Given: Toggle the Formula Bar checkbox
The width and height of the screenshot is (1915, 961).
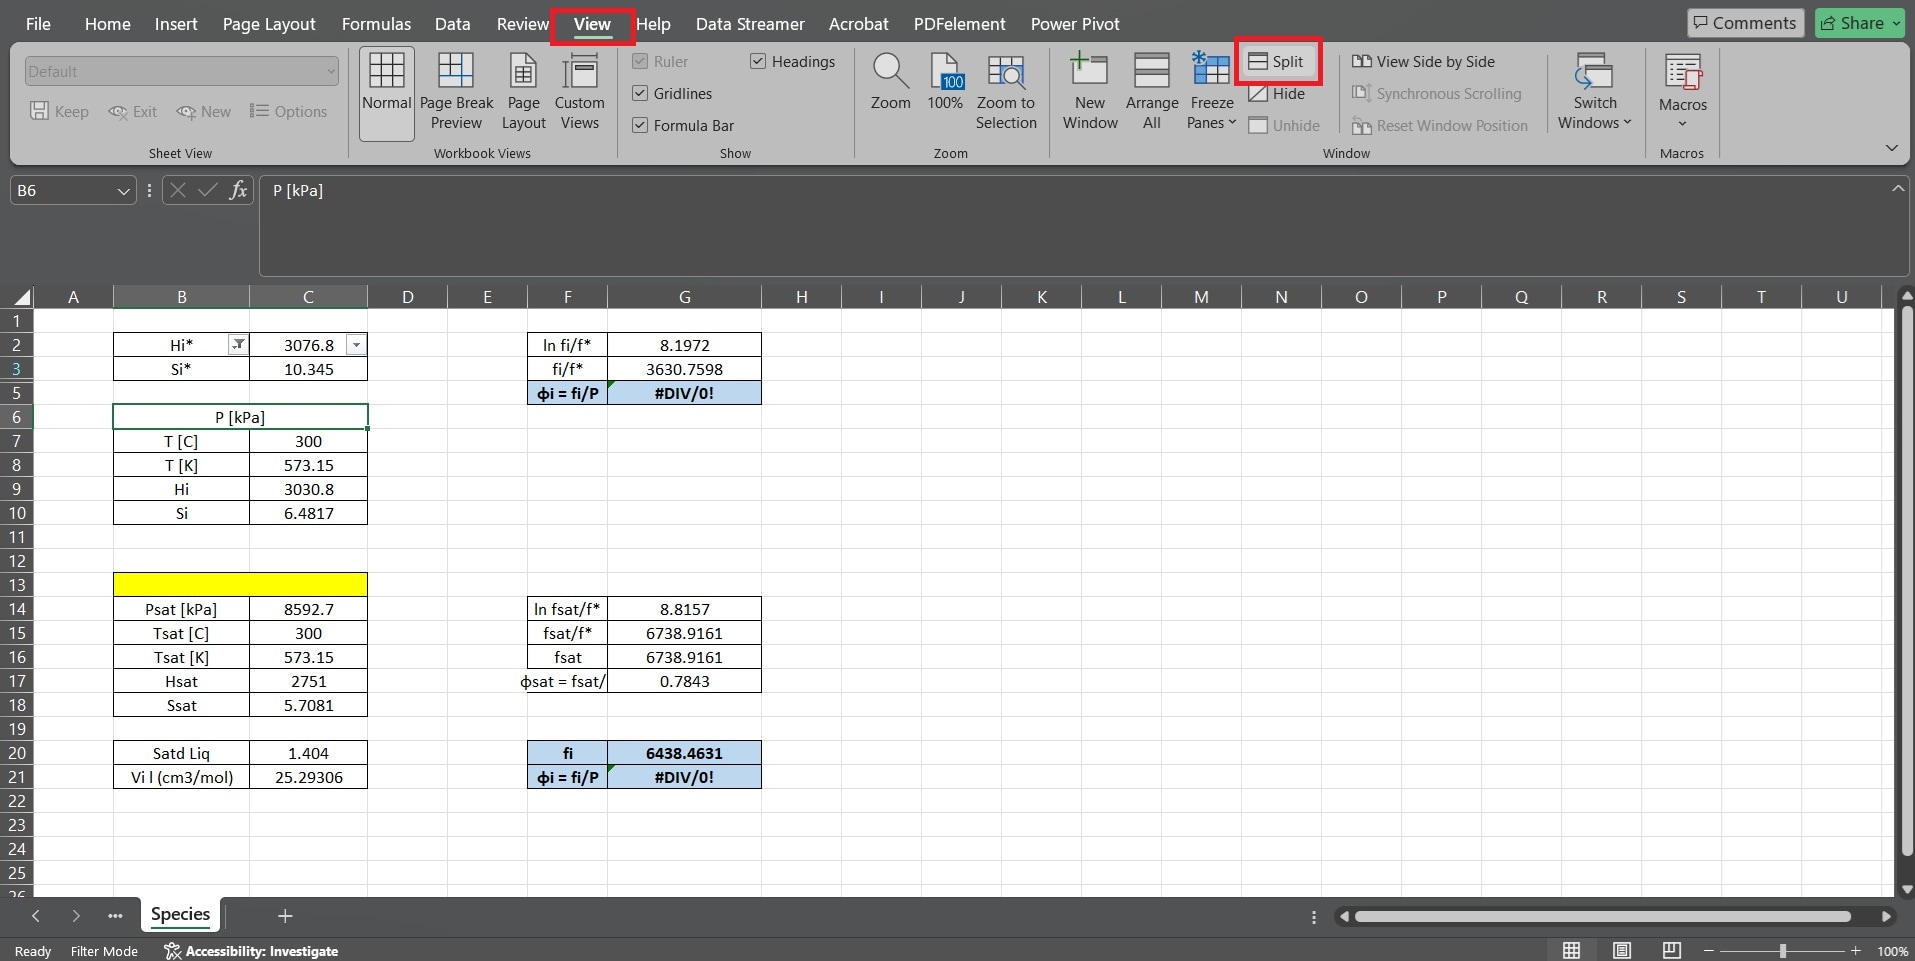Looking at the screenshot, I should tap(640, 126).
